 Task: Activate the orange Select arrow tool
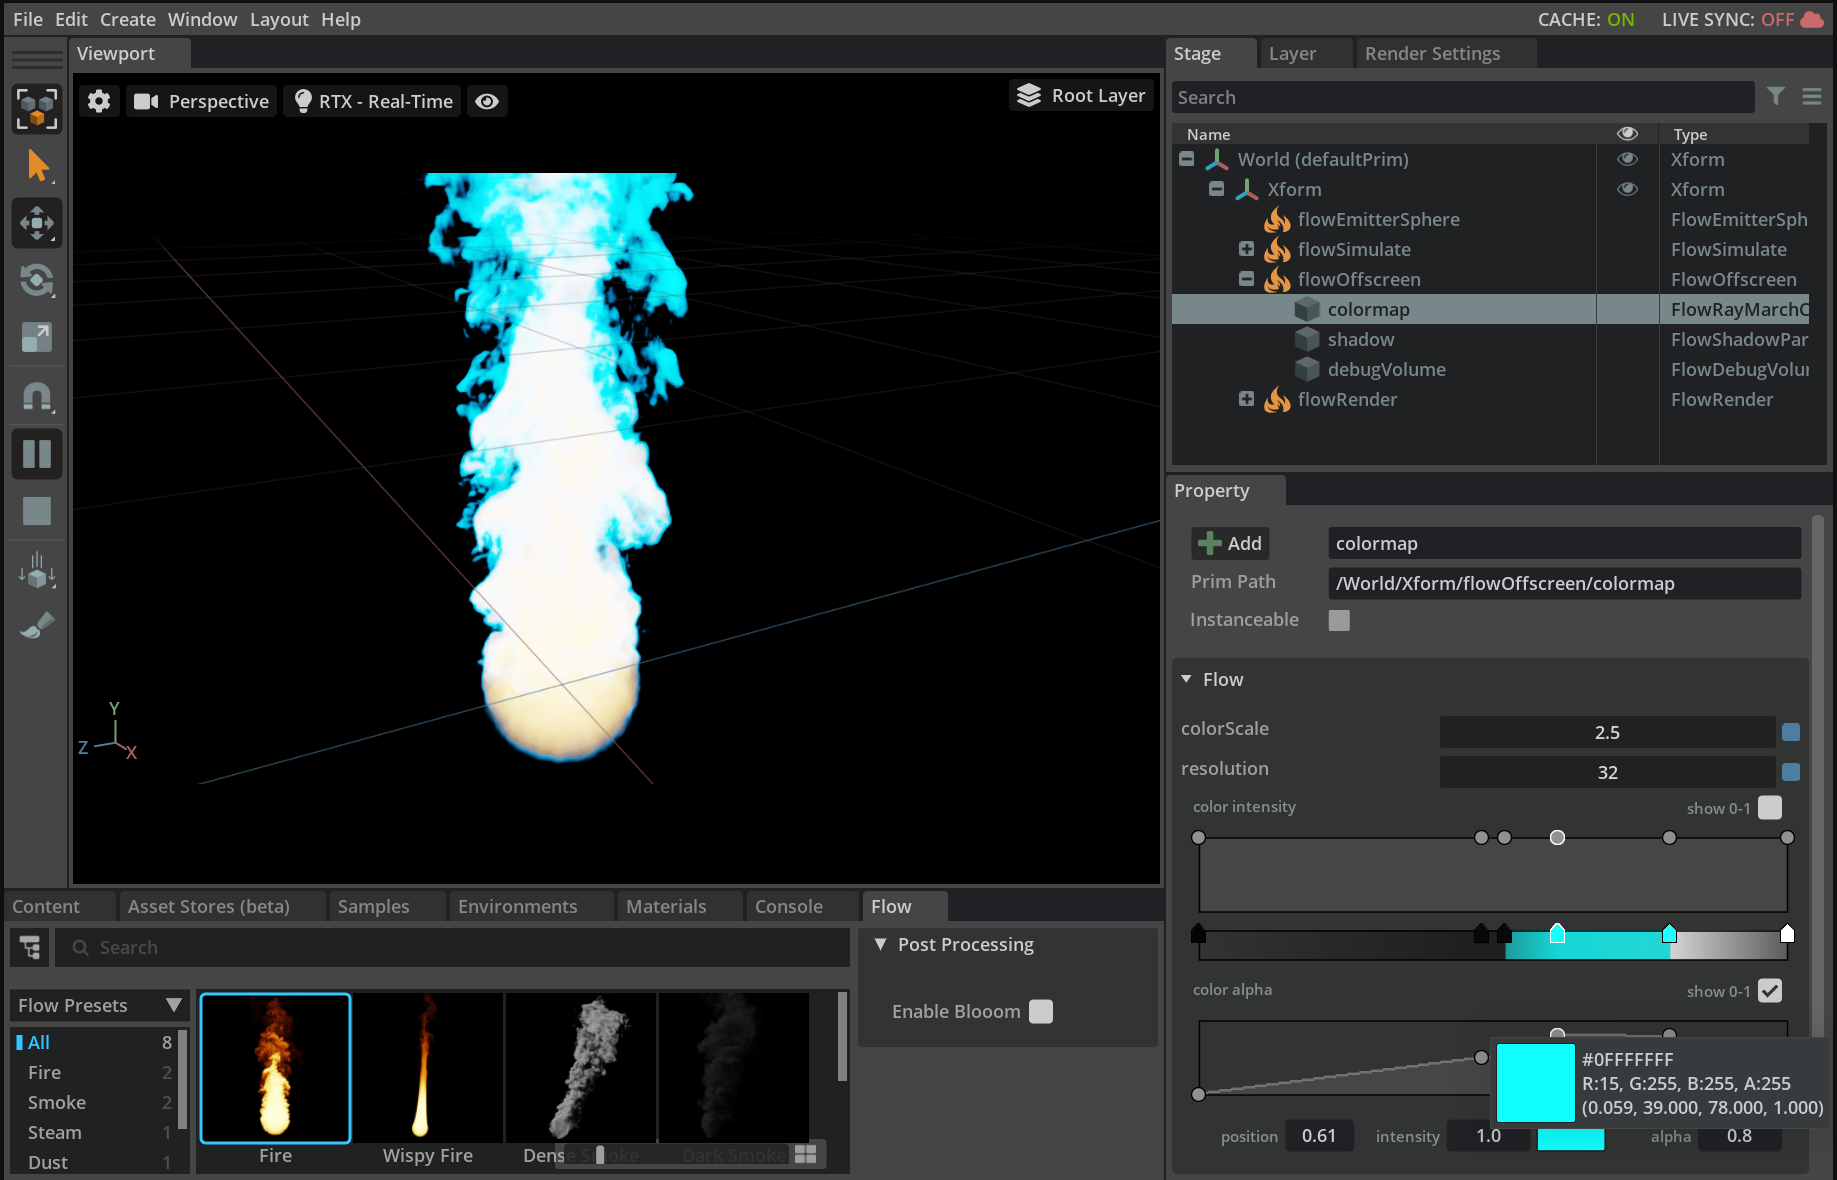37,166
